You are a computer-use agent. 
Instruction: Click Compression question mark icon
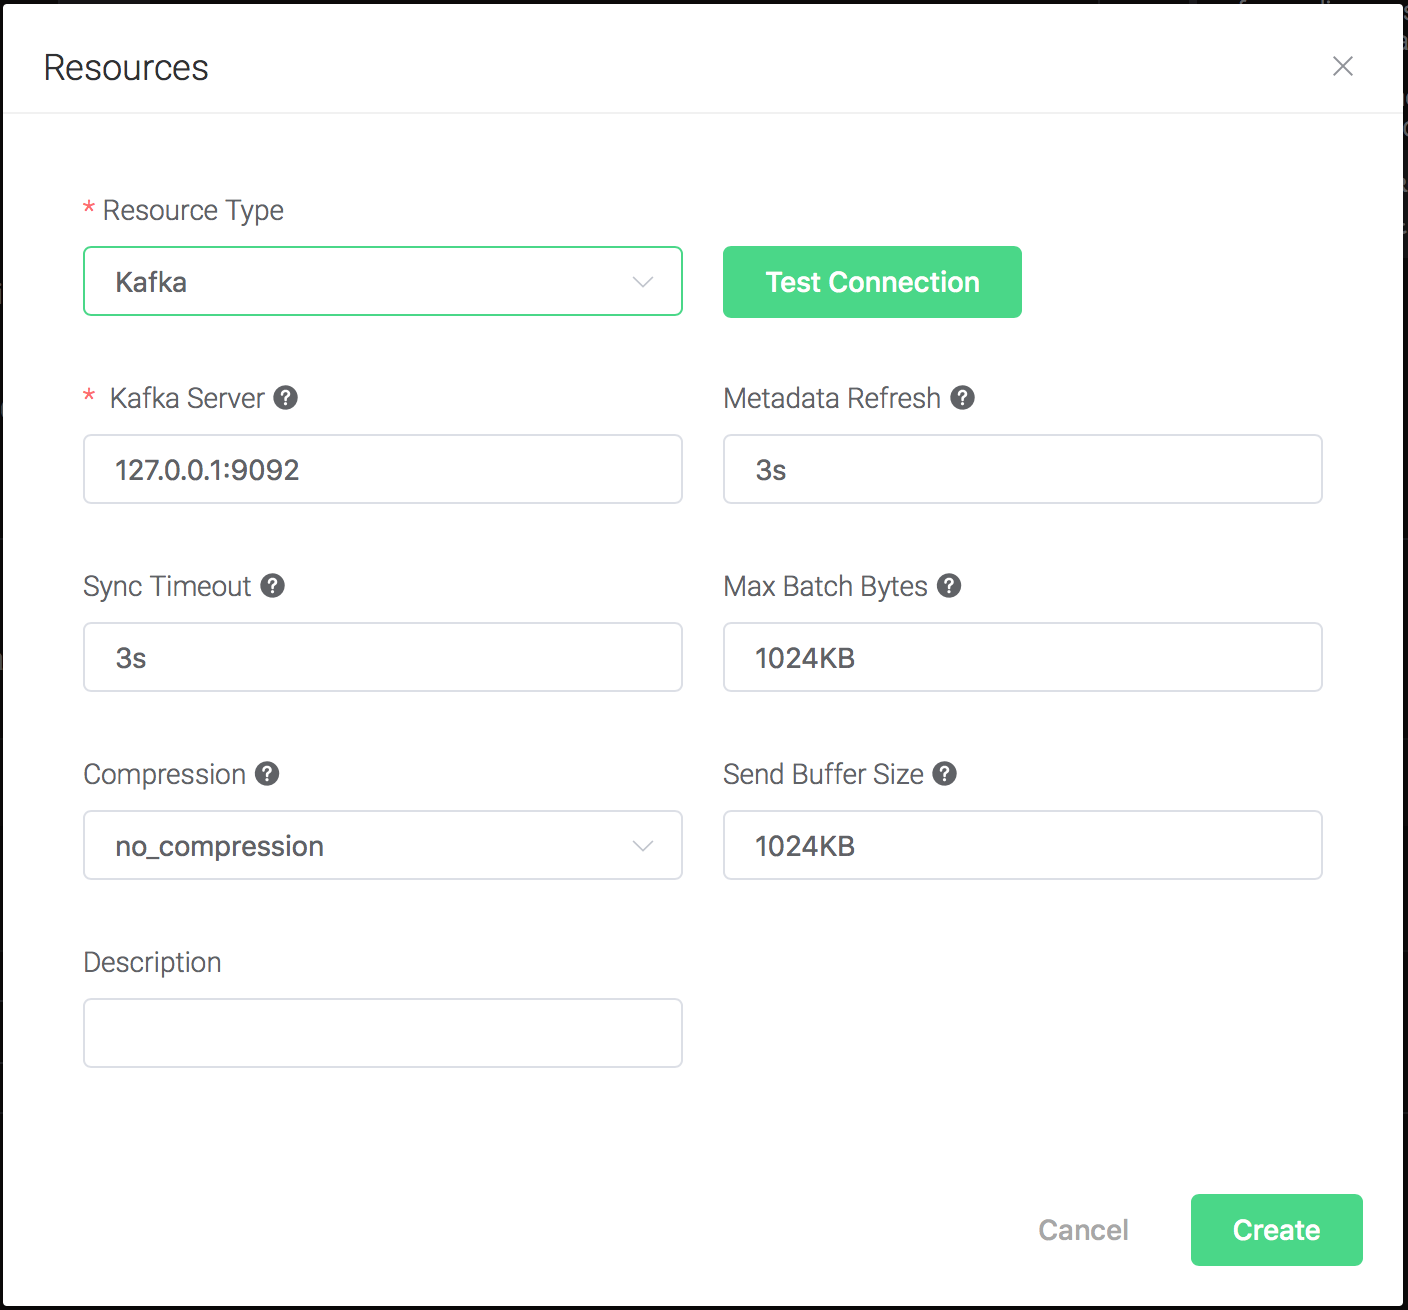click(267, 774)
